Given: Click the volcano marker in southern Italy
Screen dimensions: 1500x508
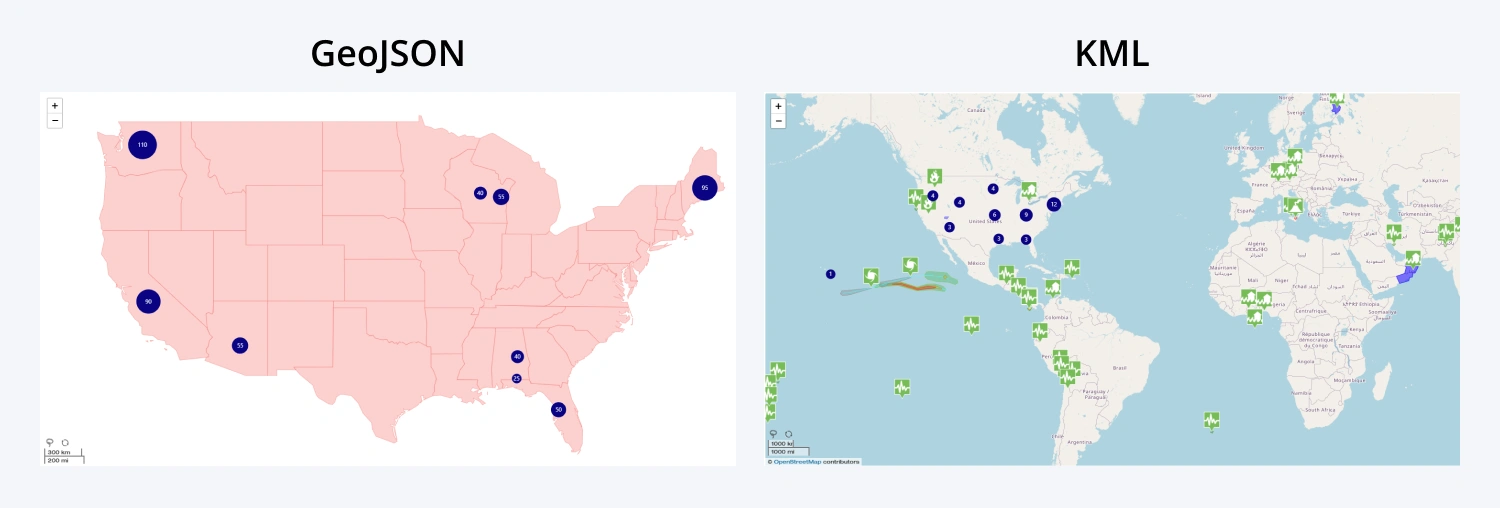Looking at the screenshot, I should (x=1293, y=206).
